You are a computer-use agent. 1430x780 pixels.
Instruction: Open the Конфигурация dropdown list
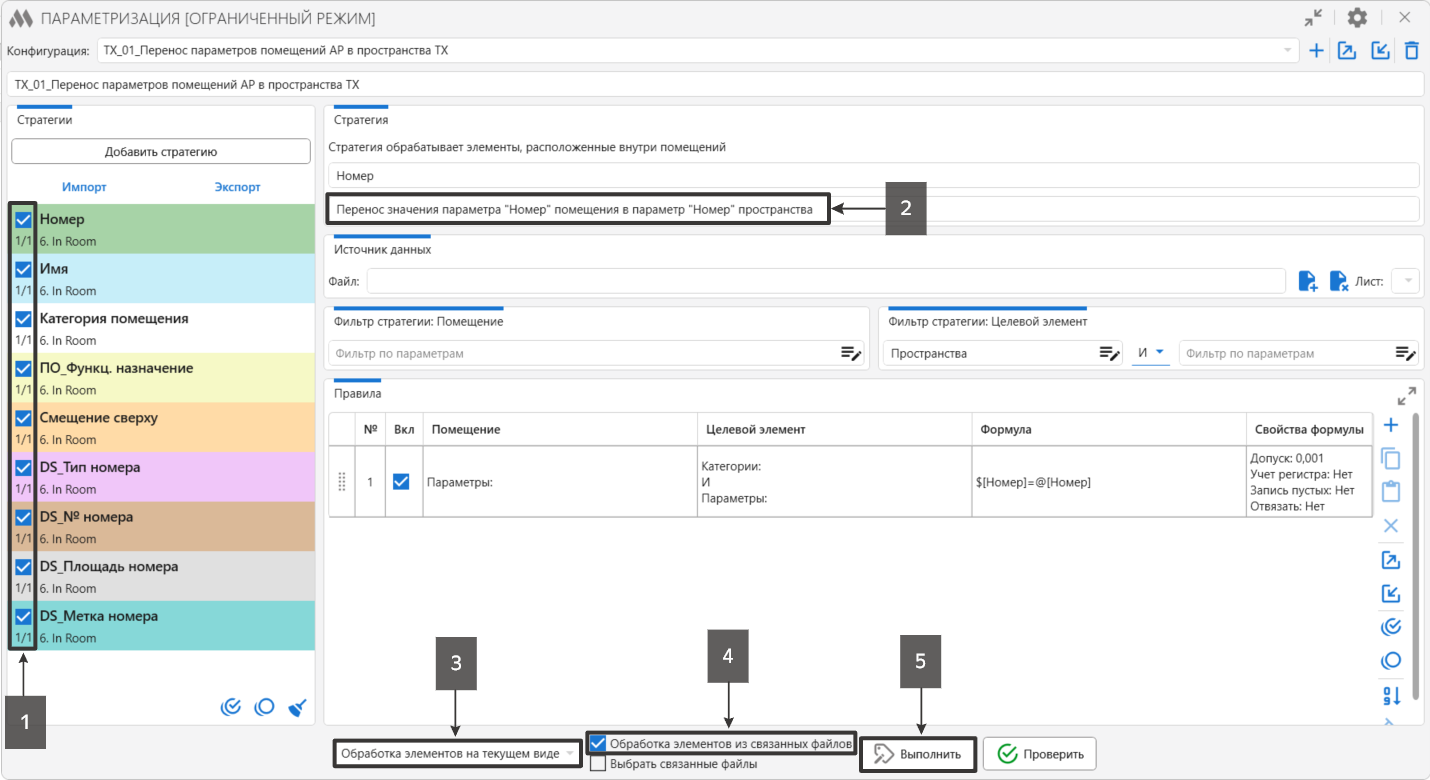coord(1287,51)
